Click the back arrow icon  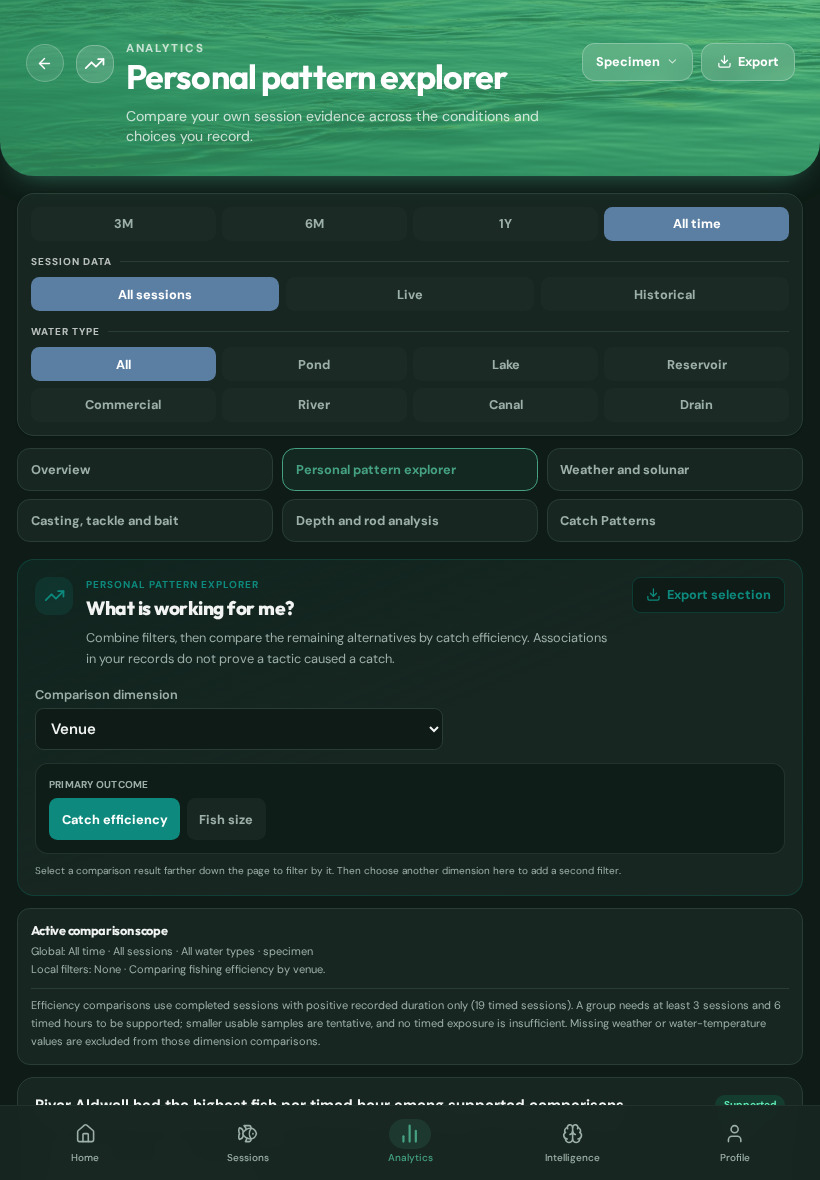pyautogui.click(x=44, y=63)
